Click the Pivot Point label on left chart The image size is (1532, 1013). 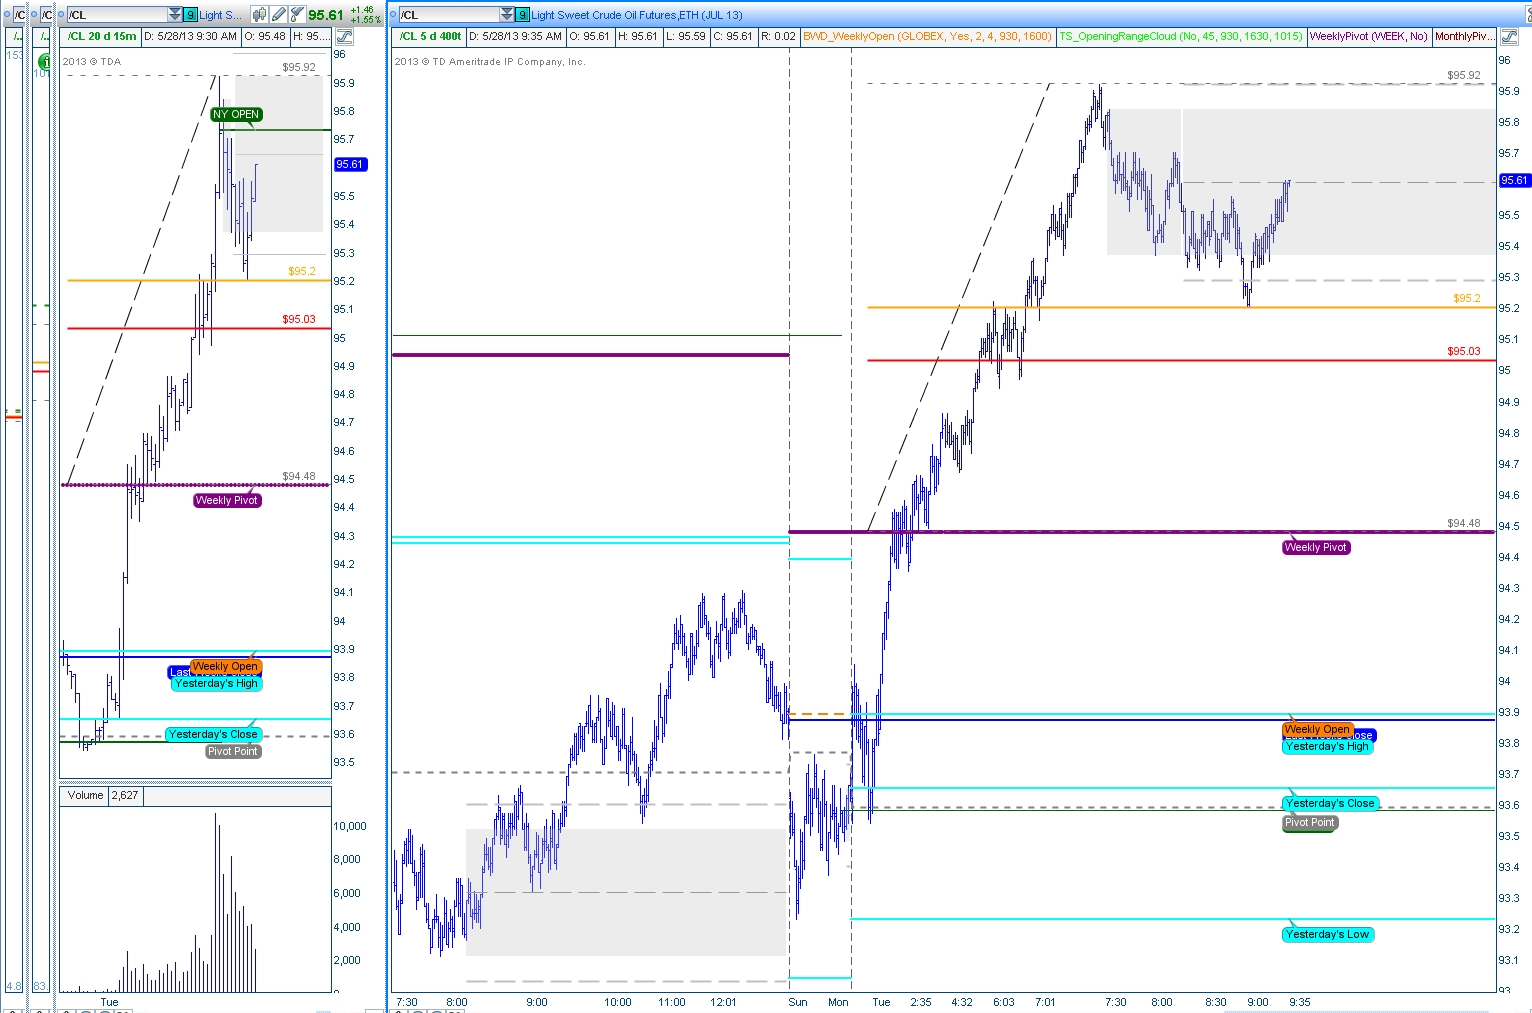[x=233, y=751]
